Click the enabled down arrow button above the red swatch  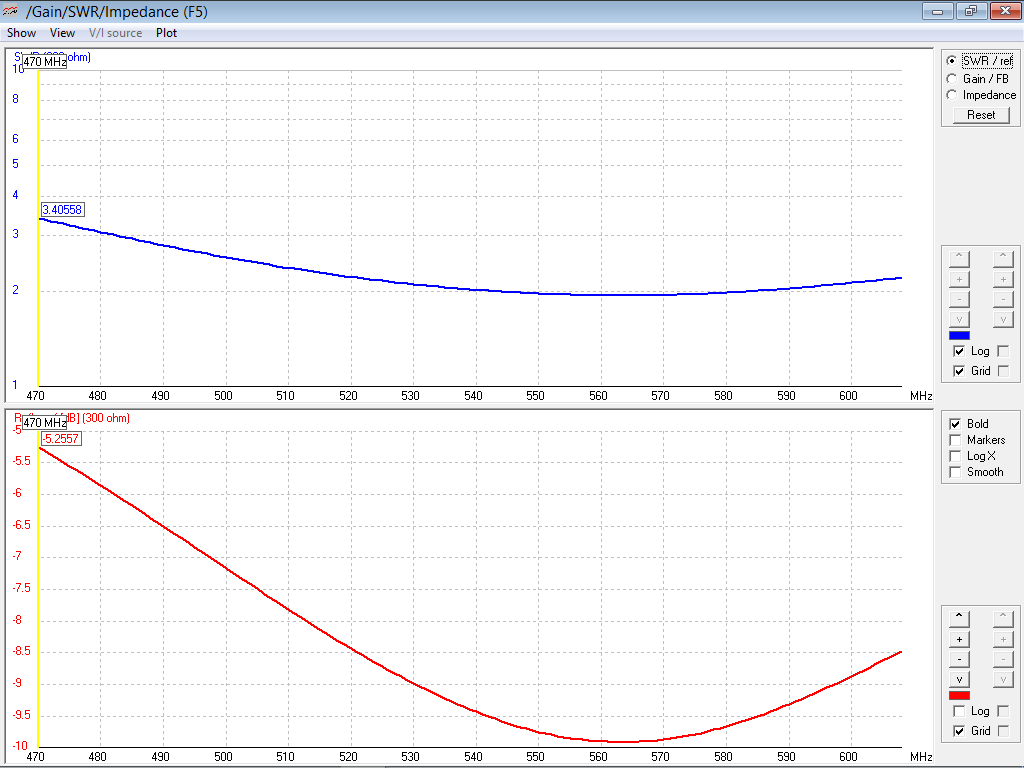point(959,679)
